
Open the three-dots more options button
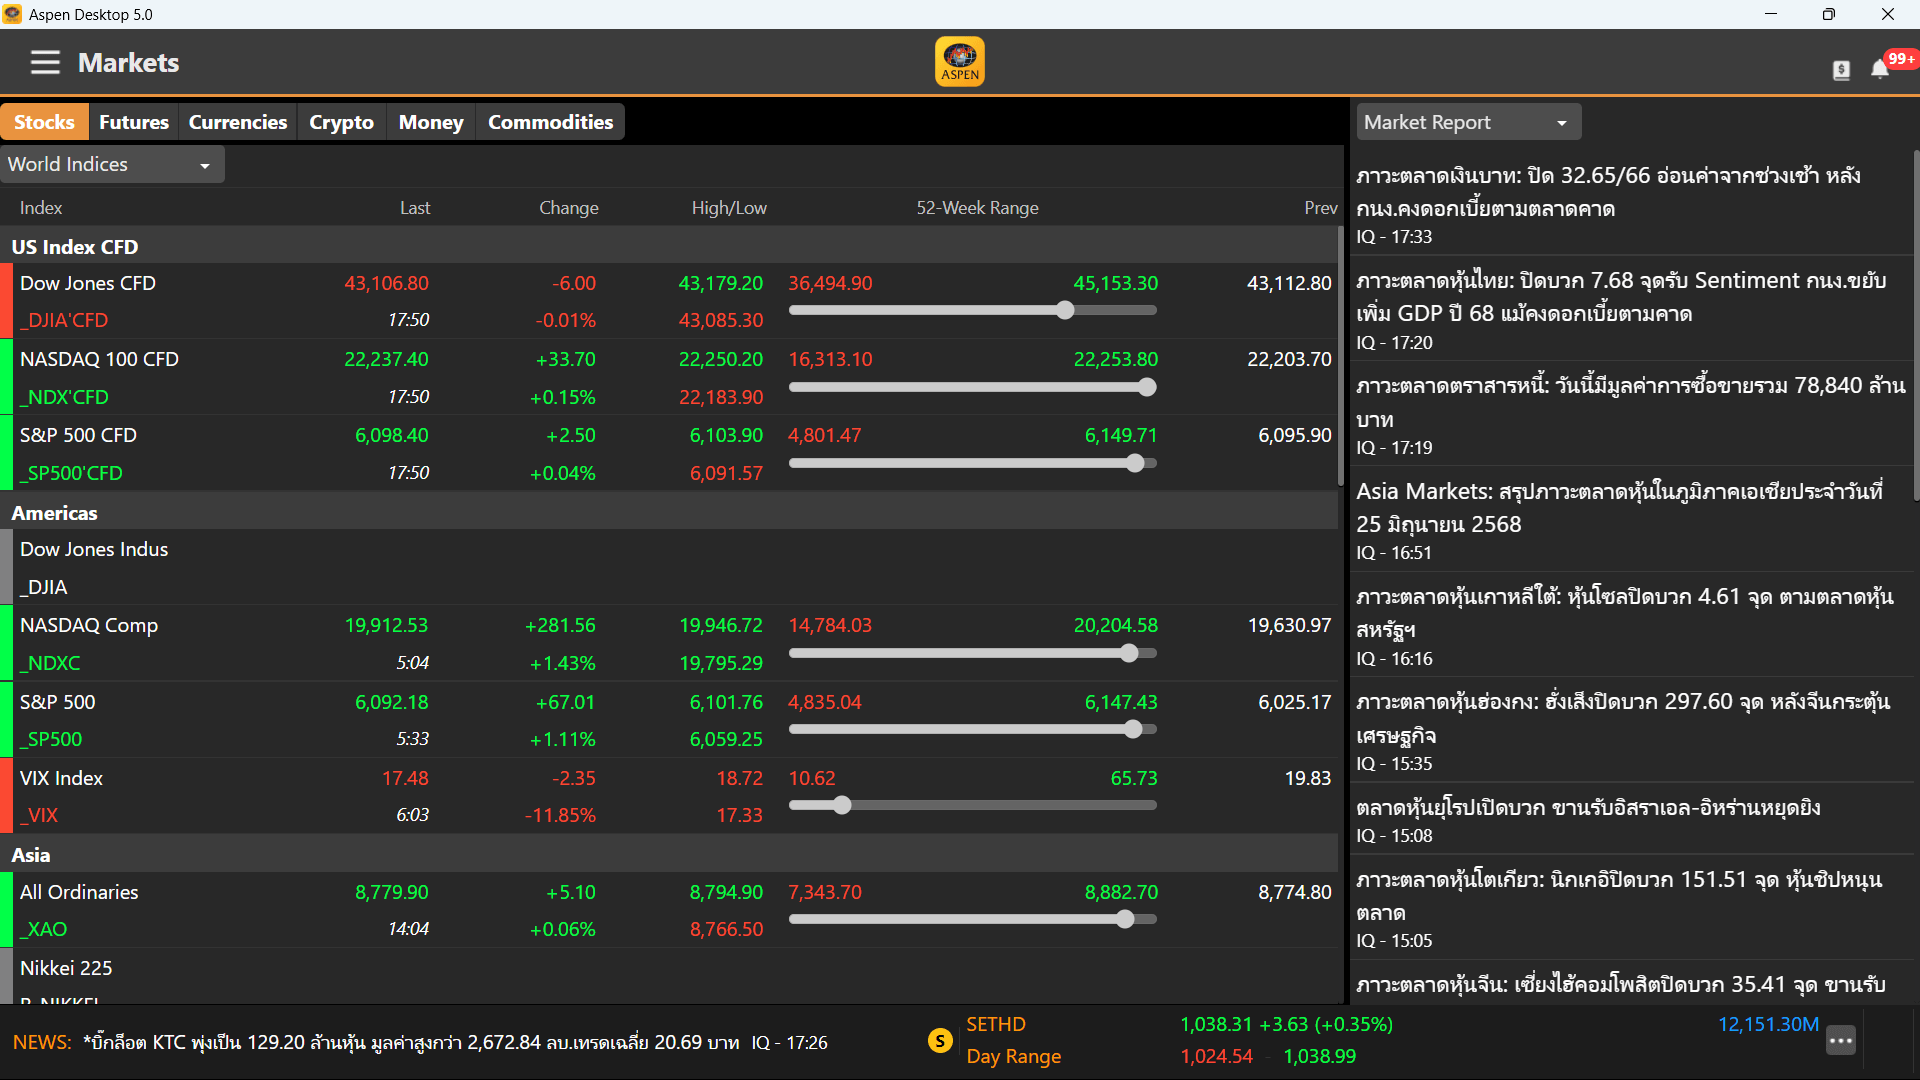(1841, 1041)
